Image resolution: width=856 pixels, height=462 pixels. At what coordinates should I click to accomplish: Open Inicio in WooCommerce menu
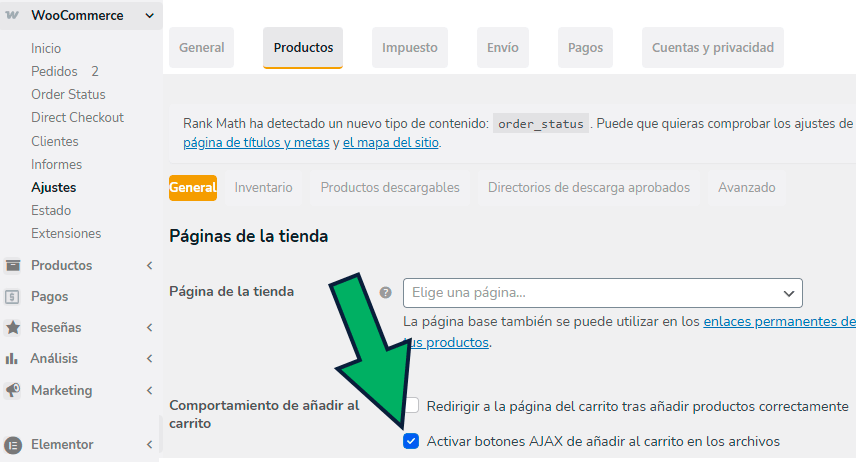[x=46, y=48]
